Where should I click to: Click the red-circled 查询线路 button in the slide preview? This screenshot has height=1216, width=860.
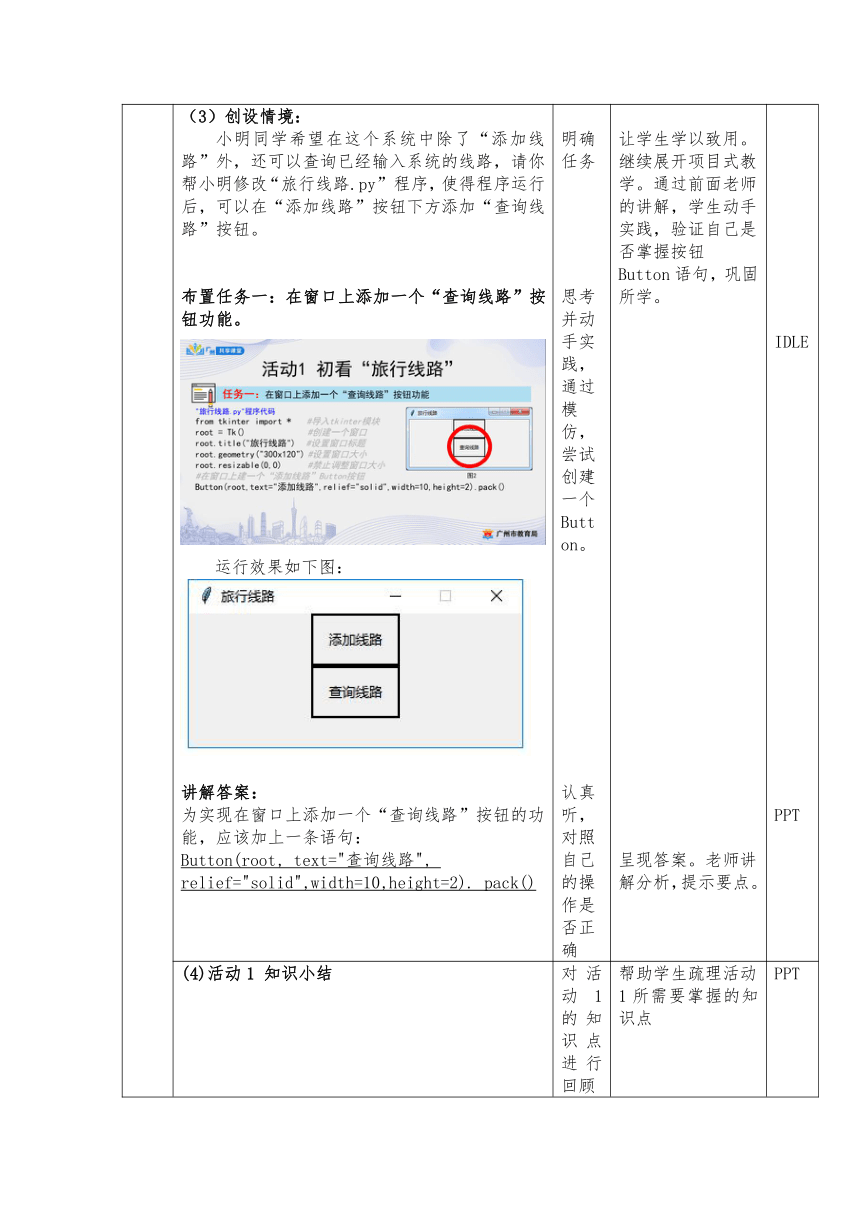click(468, 448)
